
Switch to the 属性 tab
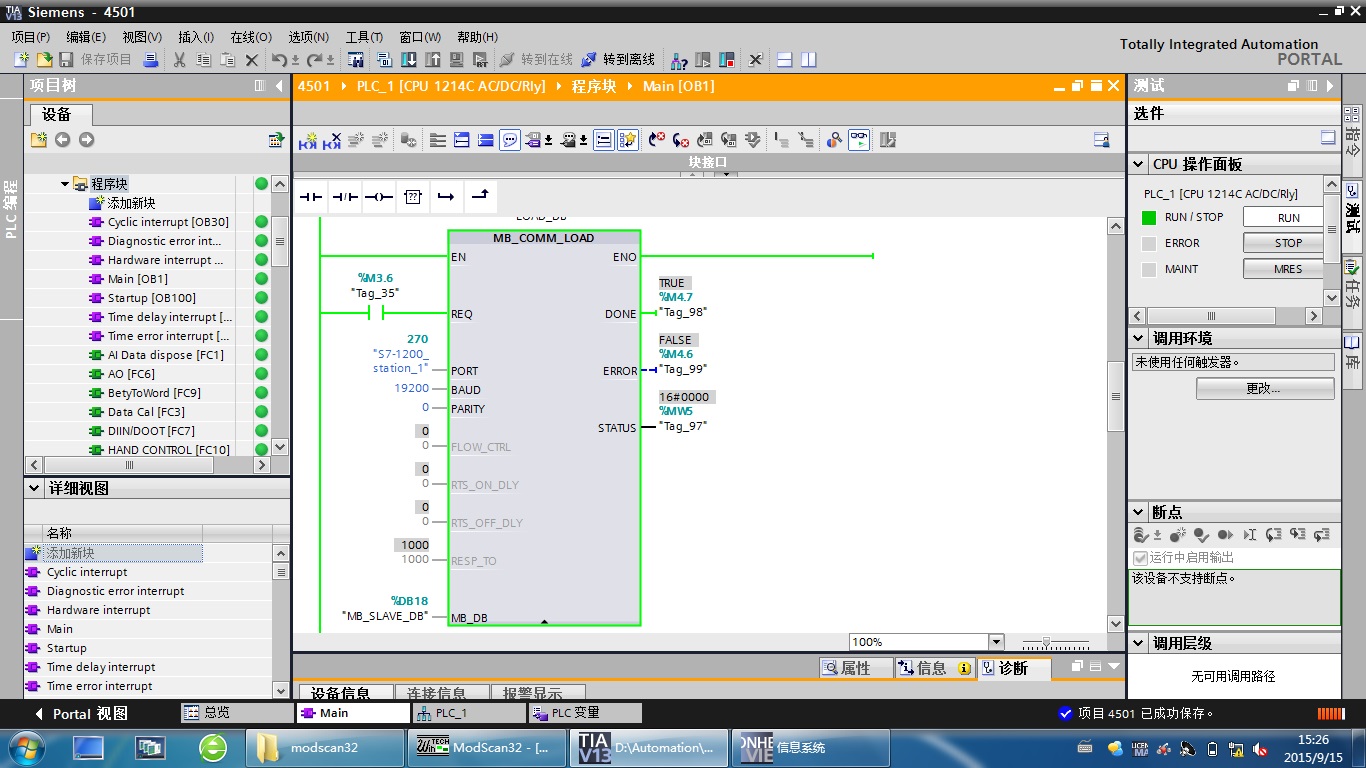pos(855,668)
